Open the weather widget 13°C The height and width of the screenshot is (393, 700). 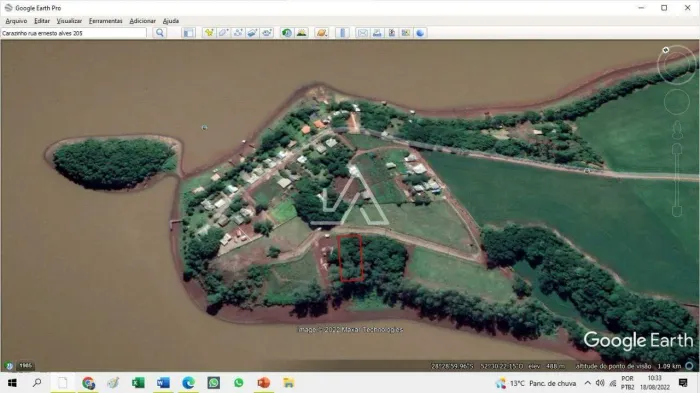536,383
